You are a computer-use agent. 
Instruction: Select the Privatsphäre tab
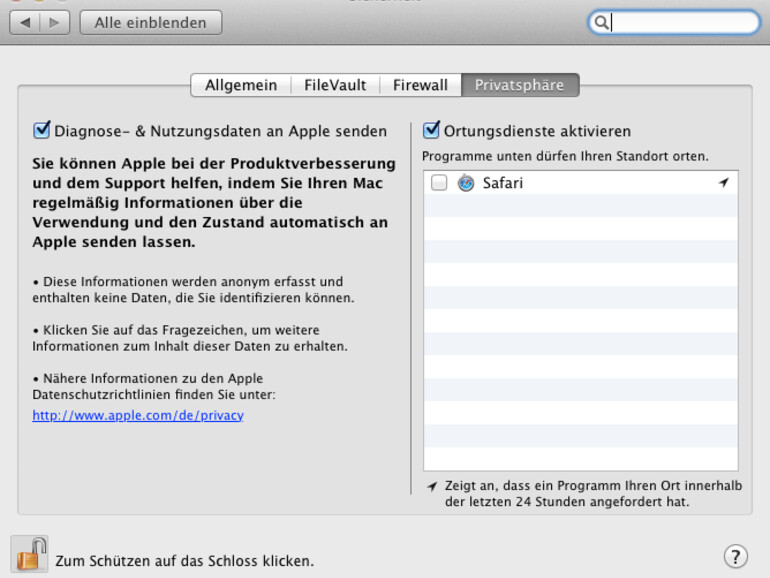point(520,85)
